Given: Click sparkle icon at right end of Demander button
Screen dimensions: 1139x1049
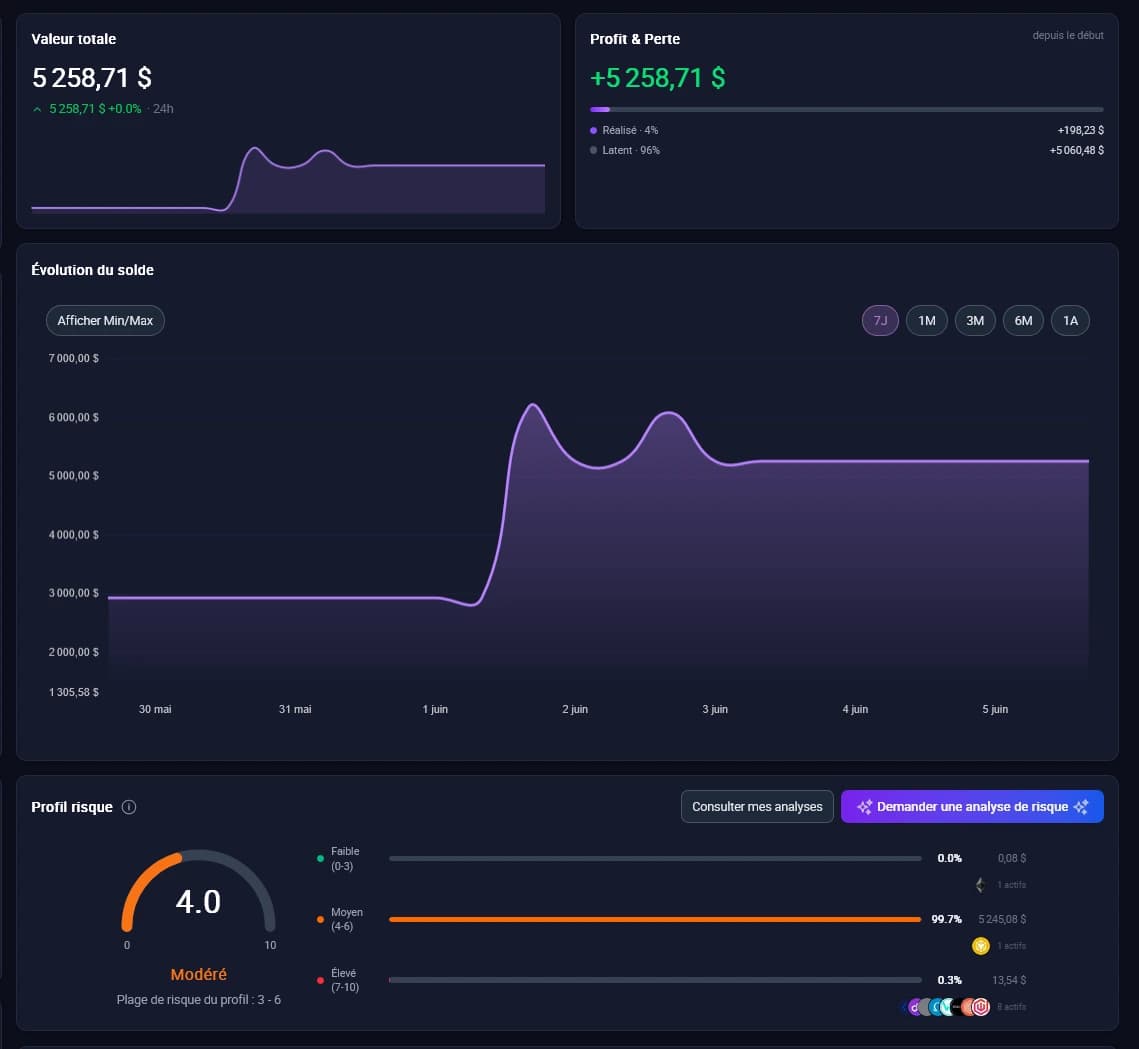Looking at the screenshot, I should click(x=1081, y=807).
